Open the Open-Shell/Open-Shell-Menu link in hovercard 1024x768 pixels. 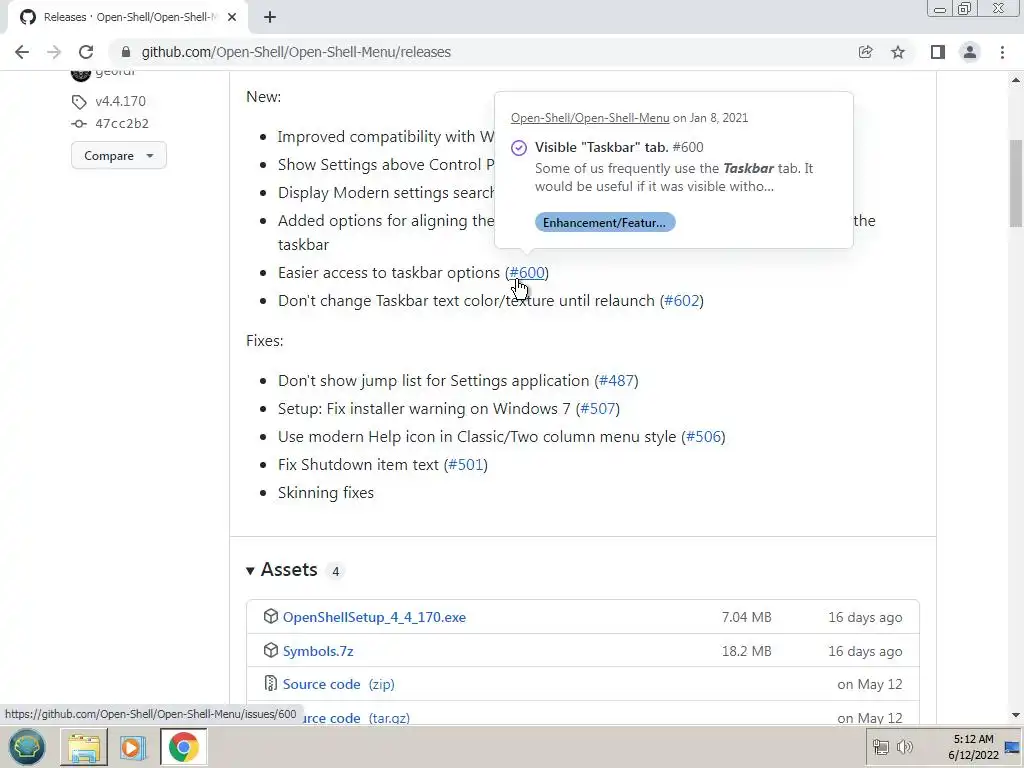pyautogui.click(x=590, y=118)
